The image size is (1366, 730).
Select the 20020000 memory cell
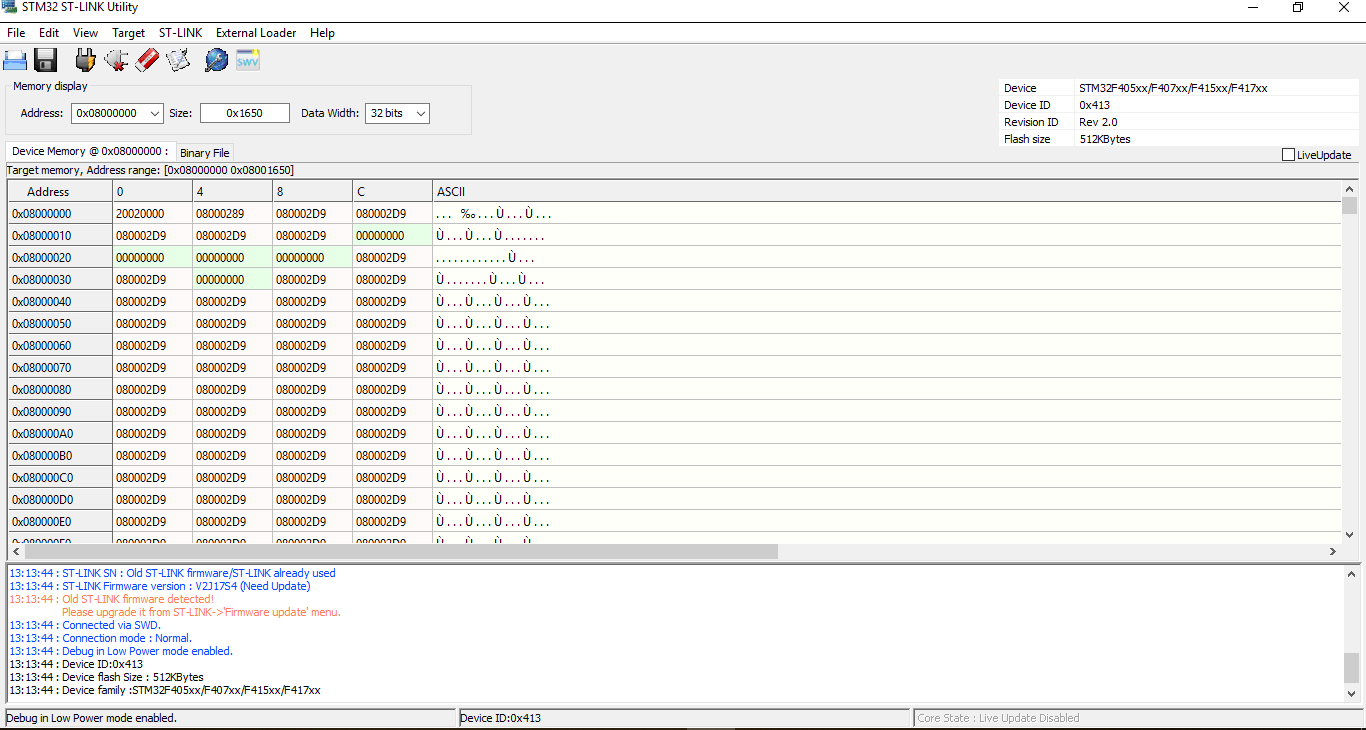coord(152,214)
